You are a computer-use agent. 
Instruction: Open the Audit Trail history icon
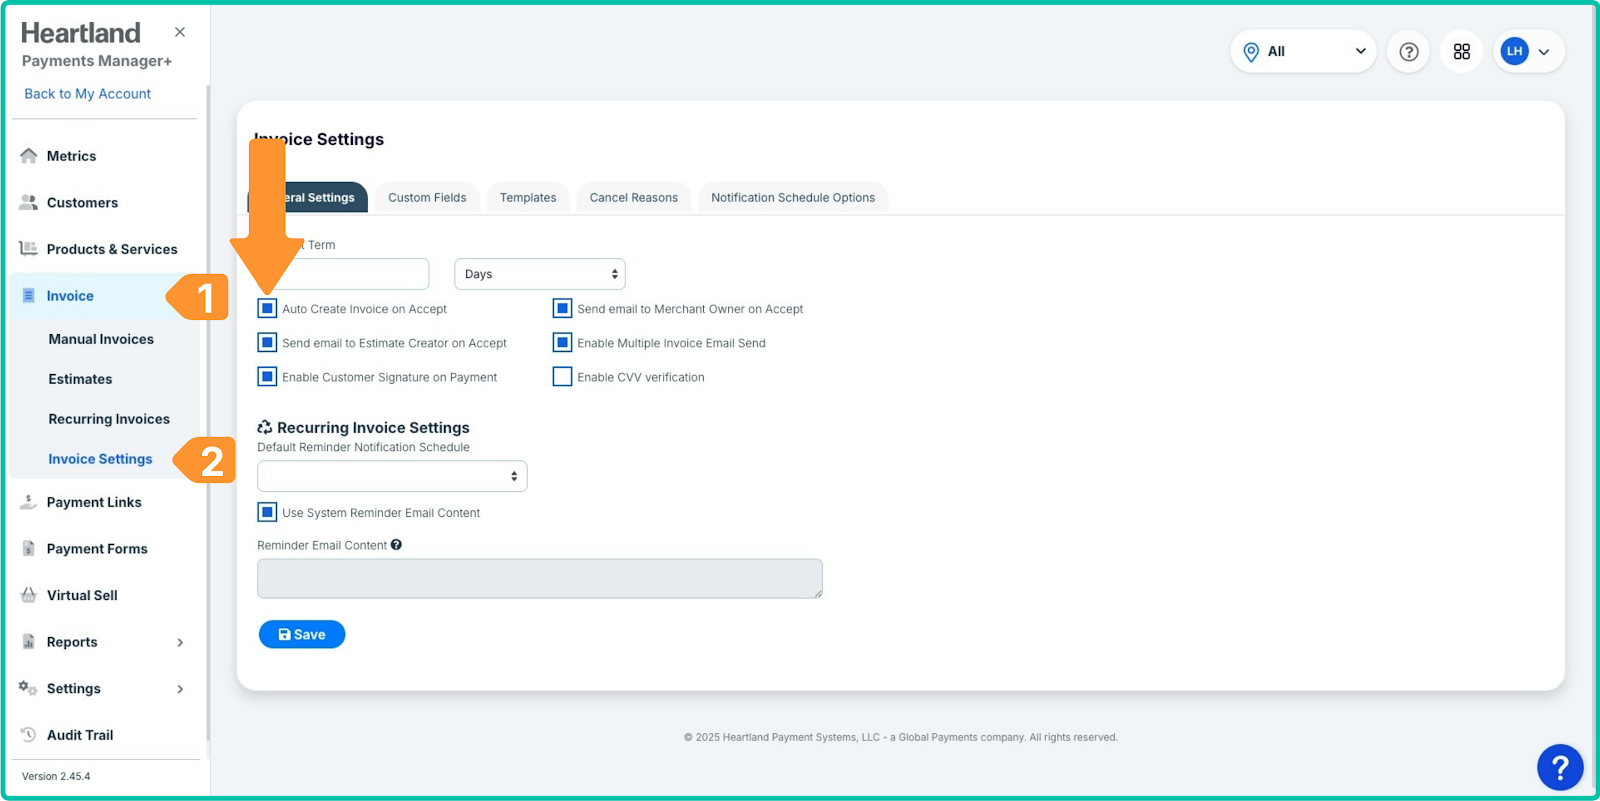click(29, 735)
